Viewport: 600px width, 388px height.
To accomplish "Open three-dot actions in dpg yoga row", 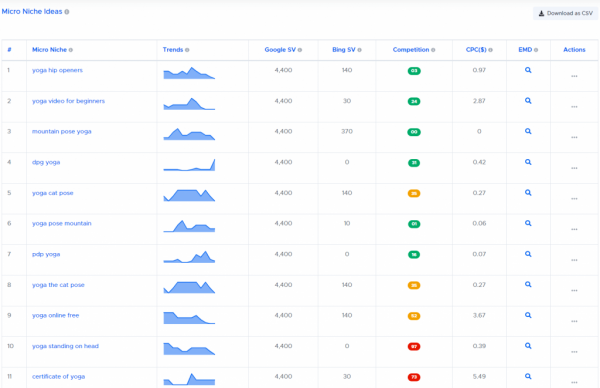I will coord(574,168).
